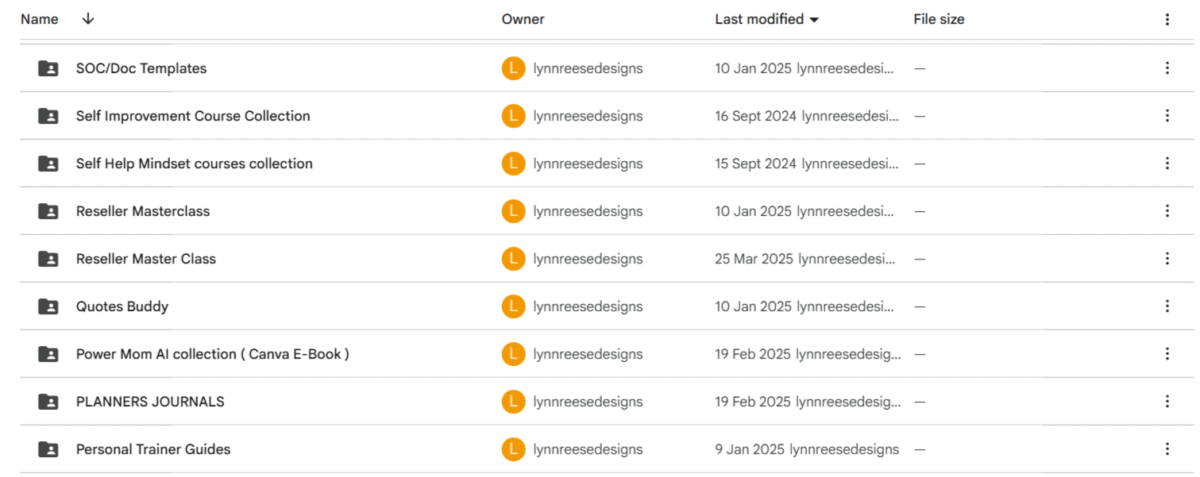1200x477 pixels.
Task: Open more actions for Personal Trainer Guides
Action: coord(1166,449)
